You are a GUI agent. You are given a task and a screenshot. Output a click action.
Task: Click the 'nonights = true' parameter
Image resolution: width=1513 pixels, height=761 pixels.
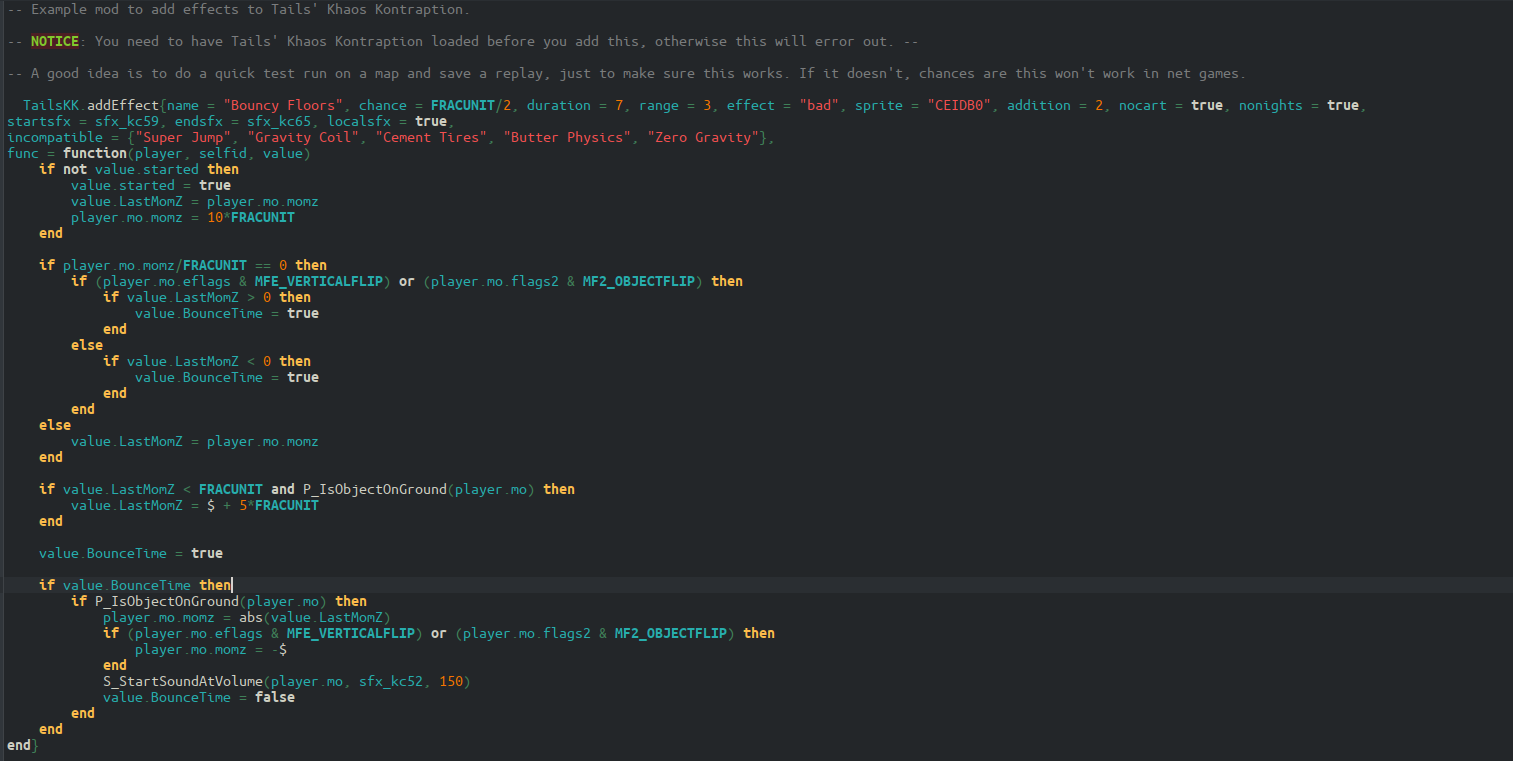[x=1298, y=105]
